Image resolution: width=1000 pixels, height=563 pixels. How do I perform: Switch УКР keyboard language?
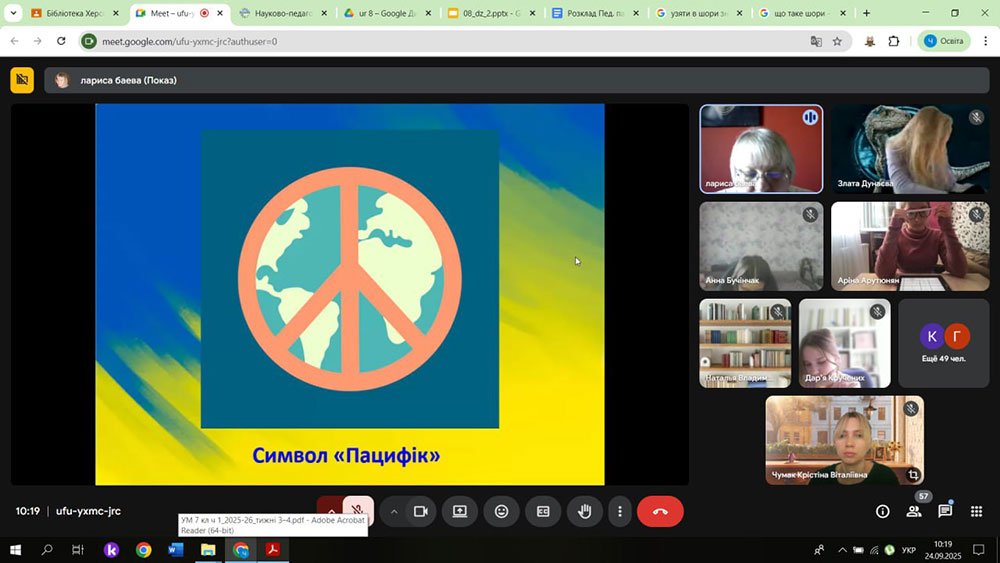pos(909,550)
